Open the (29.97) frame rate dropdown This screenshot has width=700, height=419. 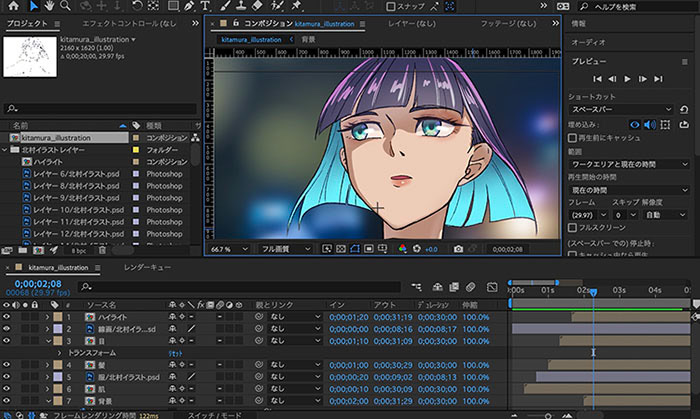588,215
